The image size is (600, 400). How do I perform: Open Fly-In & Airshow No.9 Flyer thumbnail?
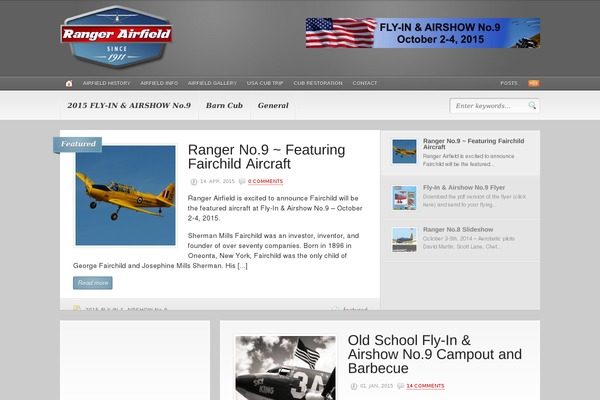[404, 198]
